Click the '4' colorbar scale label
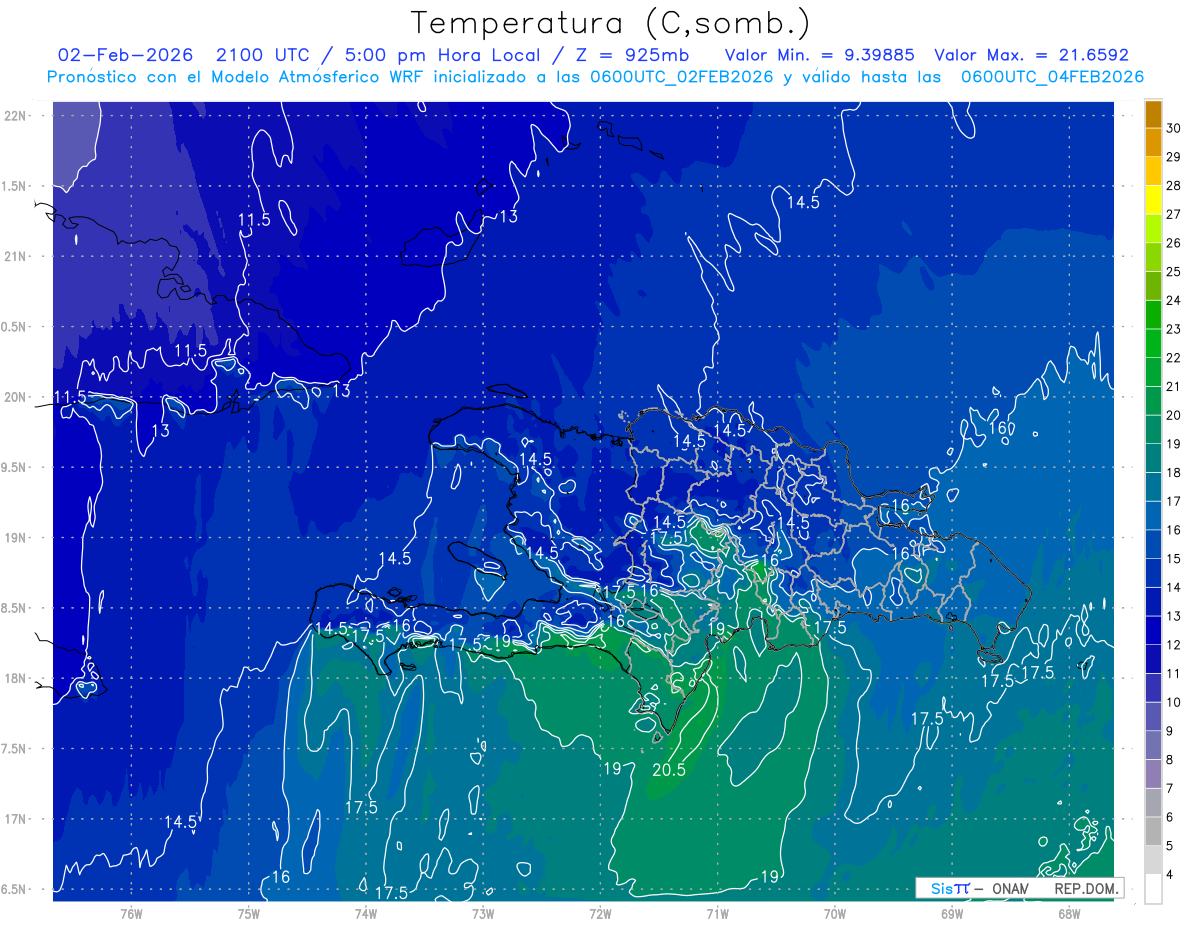Viewport: 1200px width, 927px height. 1171,874
